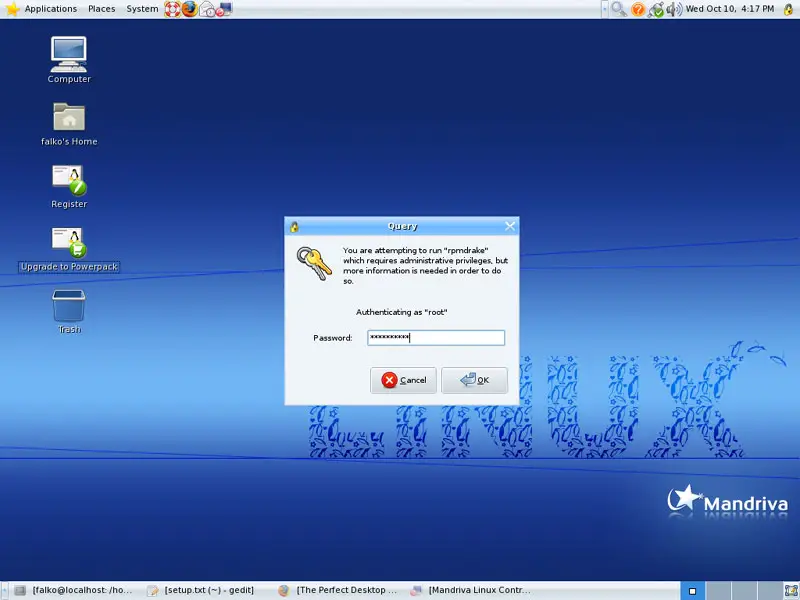Viewport: 800px width, 600px height.
Task: Select the first active workspace in switcher
Action: coord(692,591)
